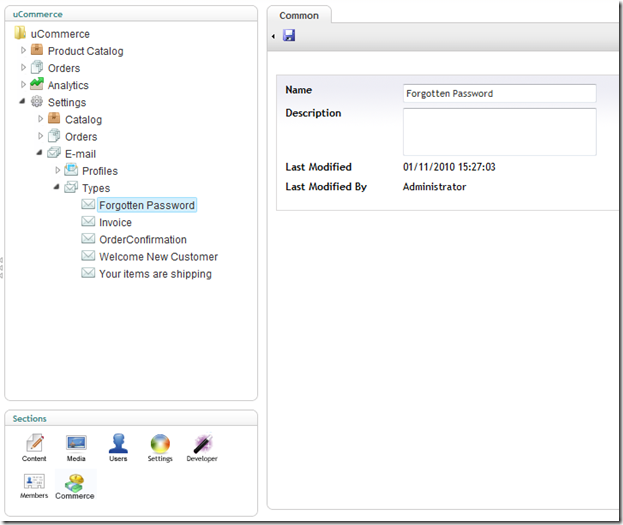623x525 pixels.
Task: Click the Profiles icon in tree
Action: (71, 170)
